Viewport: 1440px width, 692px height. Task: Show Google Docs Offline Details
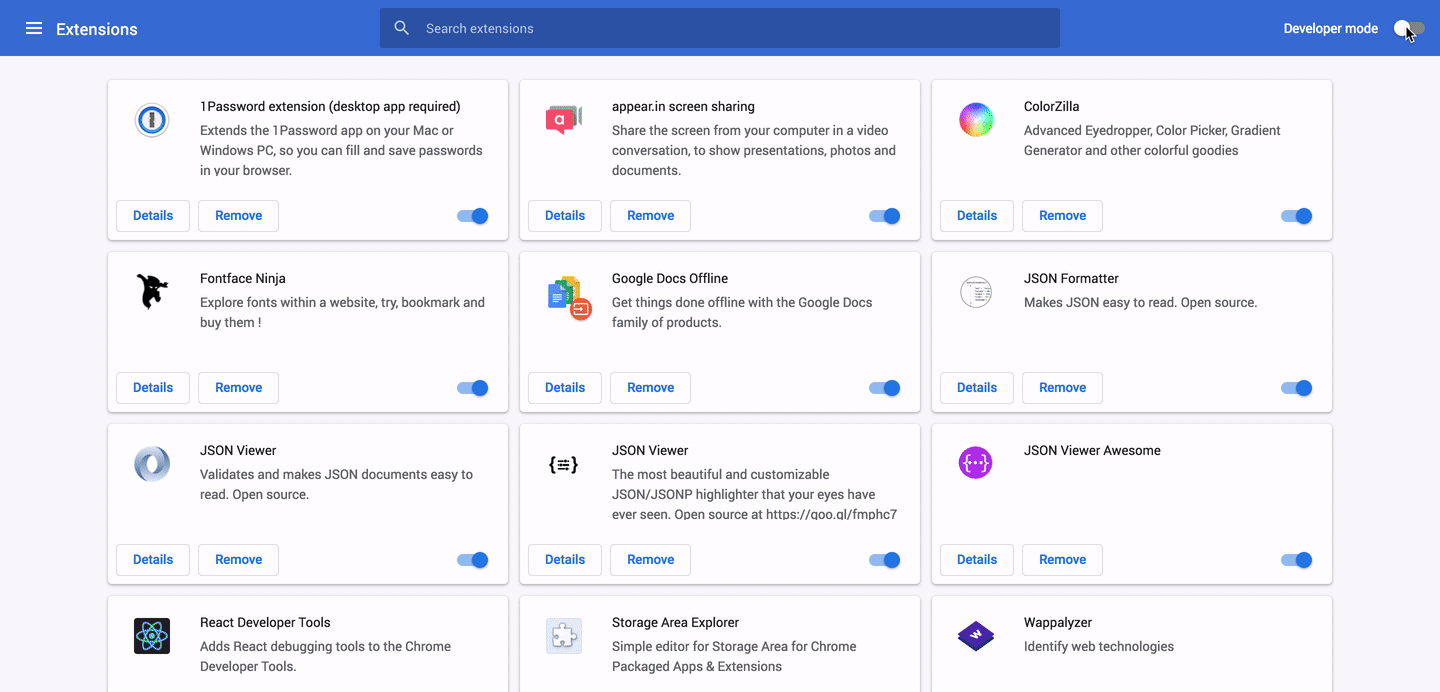(565, 388)
